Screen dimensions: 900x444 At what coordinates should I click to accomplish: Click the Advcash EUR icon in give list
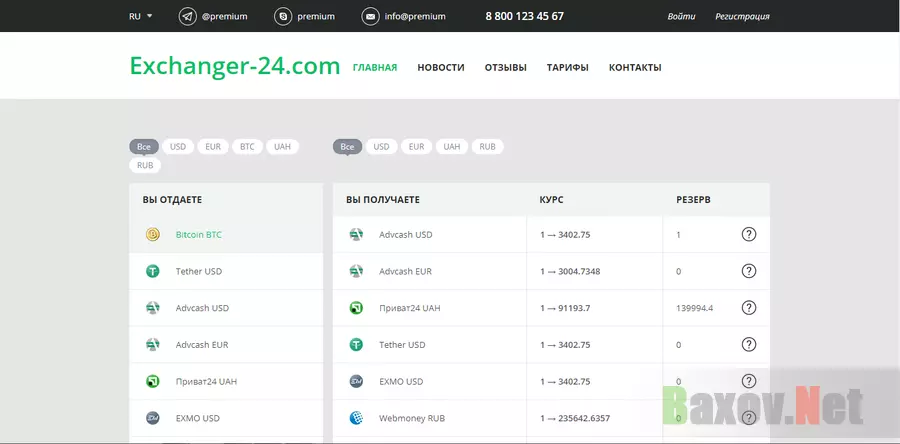[153, 345]
